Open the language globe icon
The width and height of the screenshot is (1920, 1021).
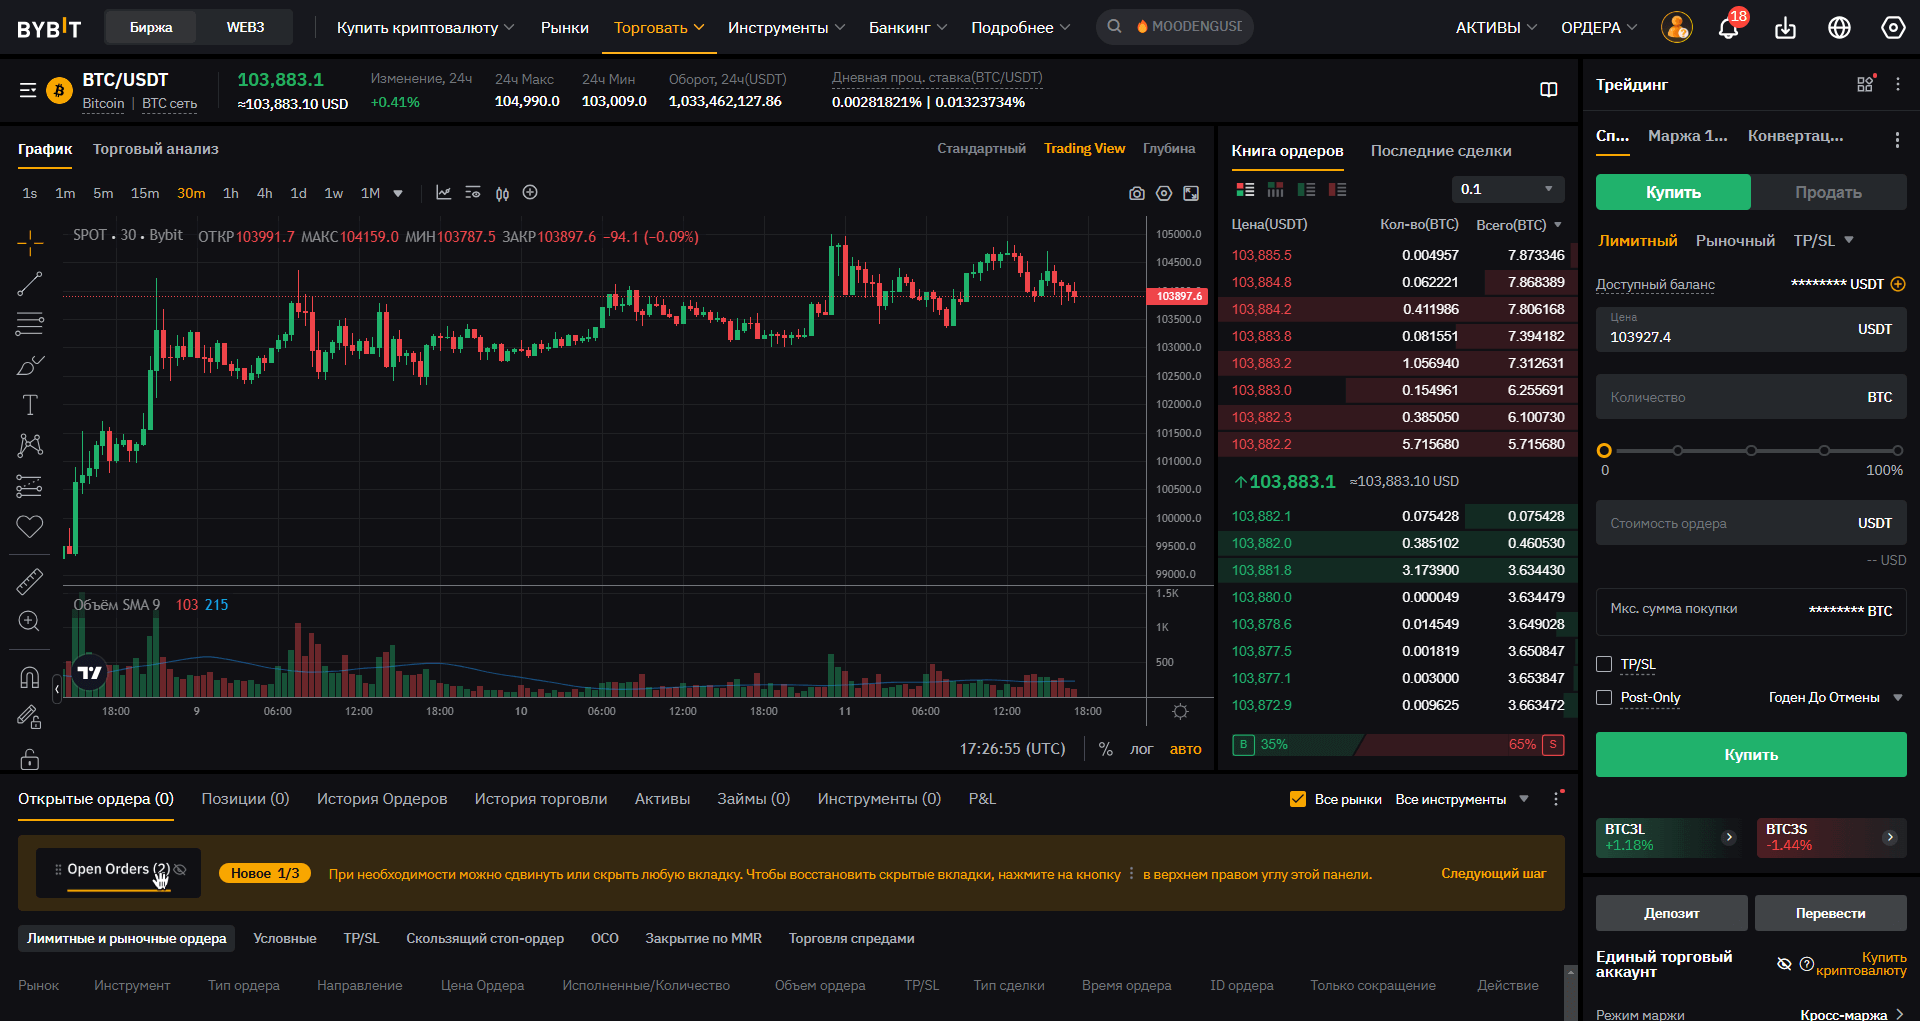tap(1839, 28)
